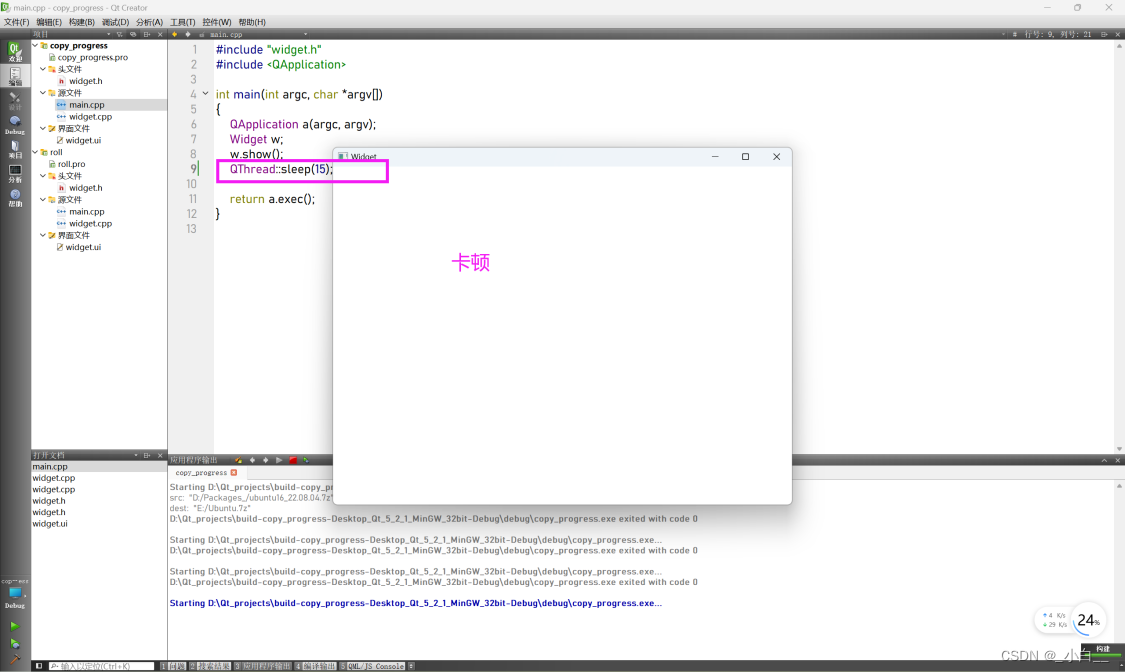Switch to the 问题 output pane
This screenshot has height=672, width=1125.
coord(173,666)
